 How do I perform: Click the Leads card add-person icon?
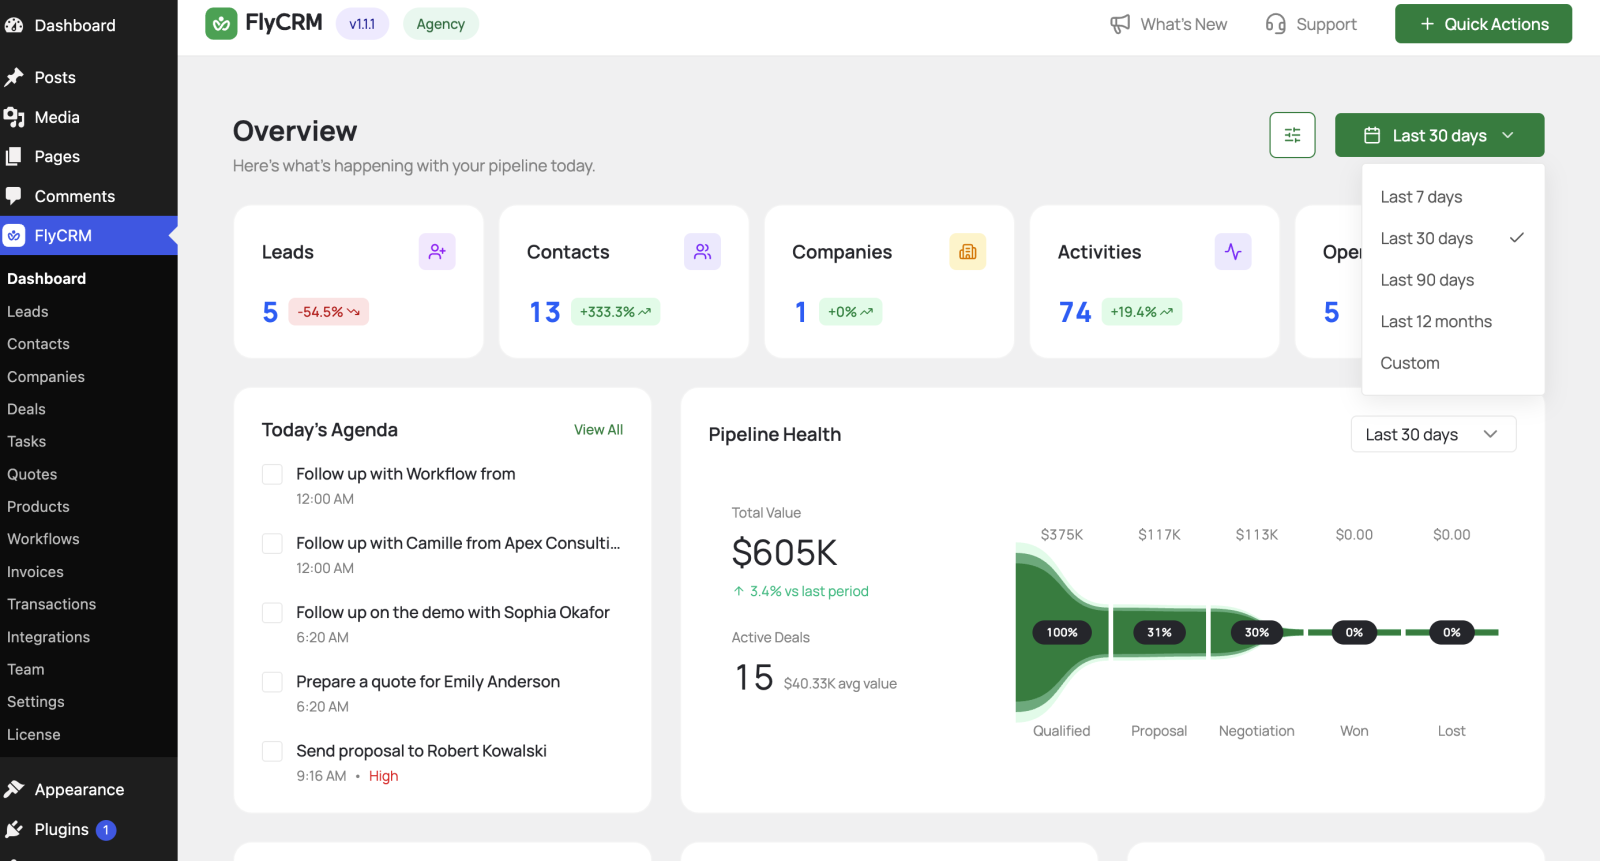(437, 252)
